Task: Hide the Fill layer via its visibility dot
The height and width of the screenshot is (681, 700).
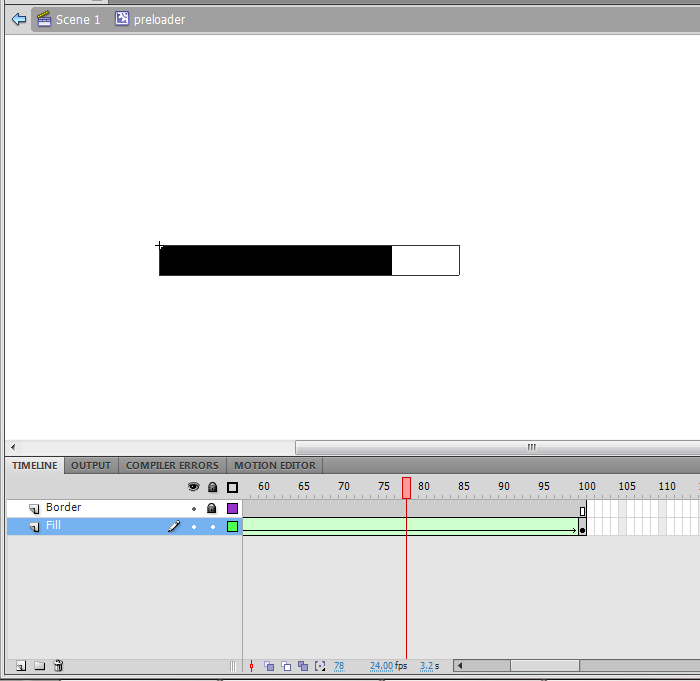Action: click(194, 527)
